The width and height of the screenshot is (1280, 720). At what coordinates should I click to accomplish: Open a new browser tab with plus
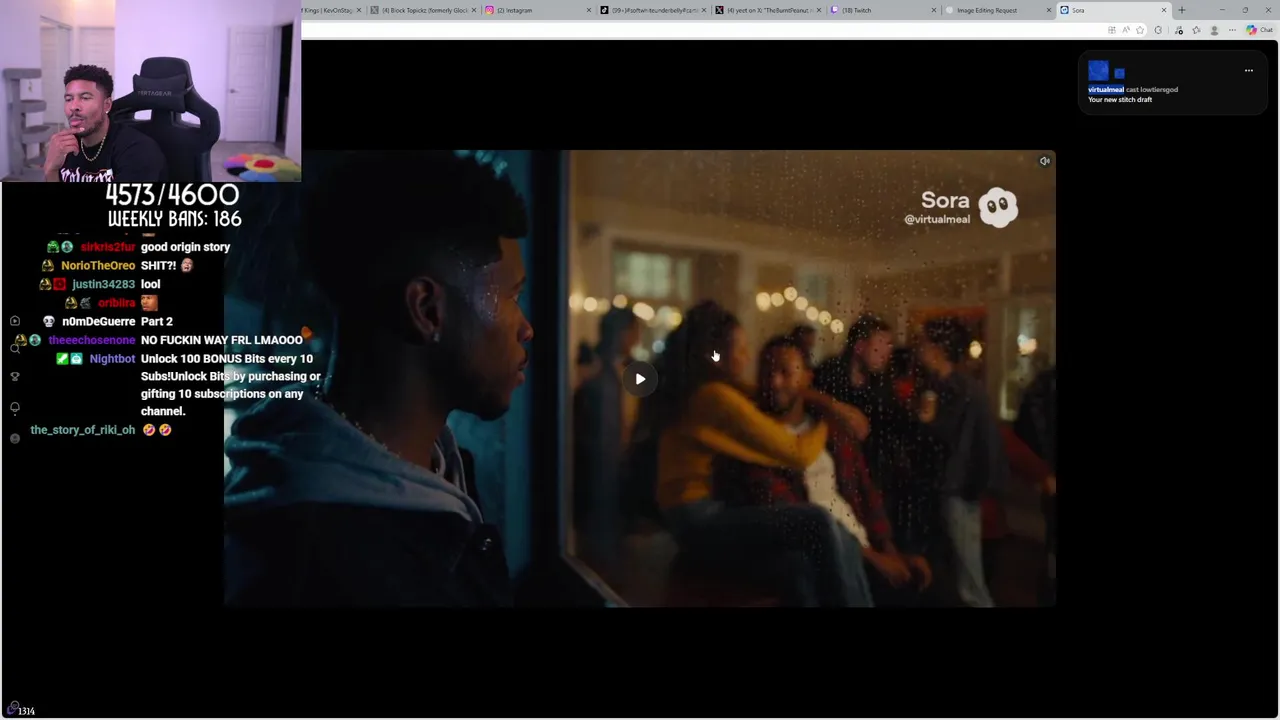point(1181,10)
